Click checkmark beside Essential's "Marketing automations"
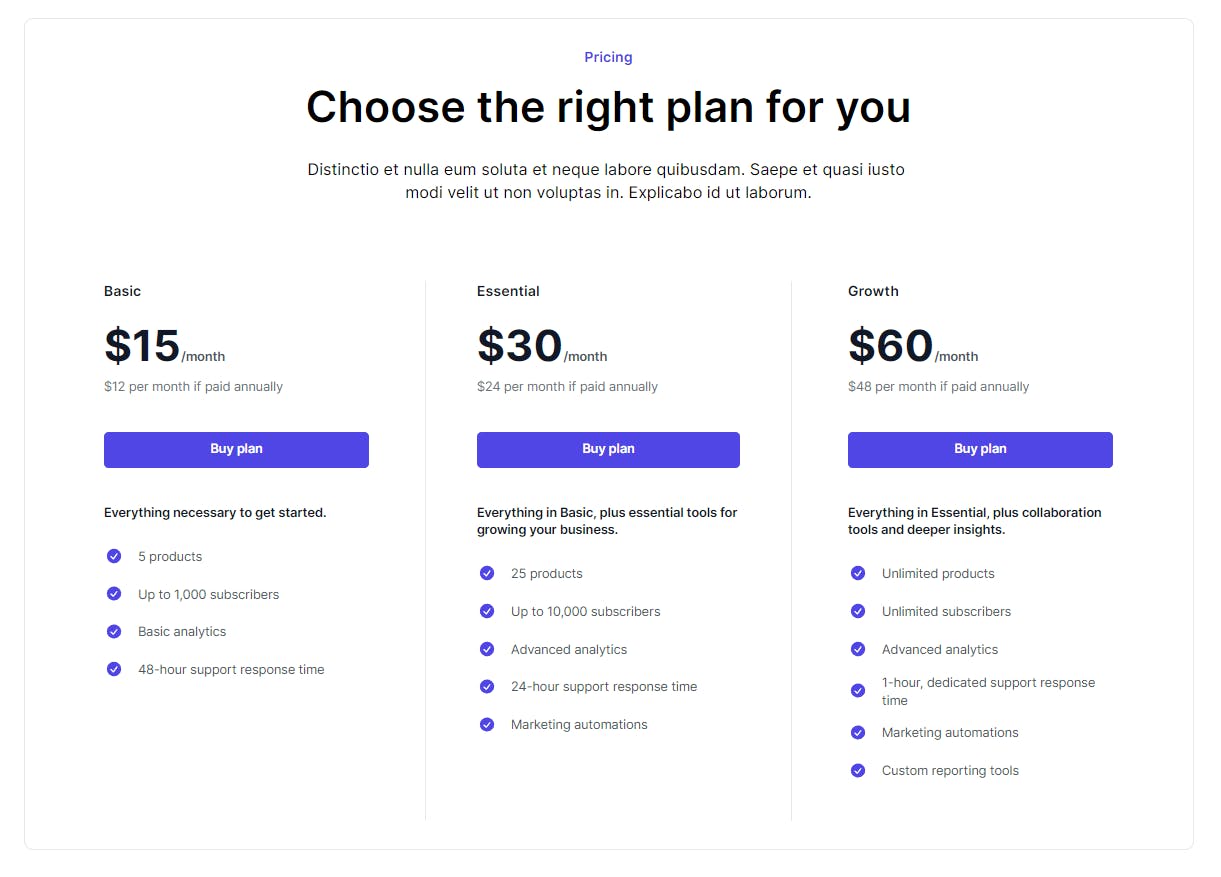Screen dimensions: 1221x877 tap(487, 724)
